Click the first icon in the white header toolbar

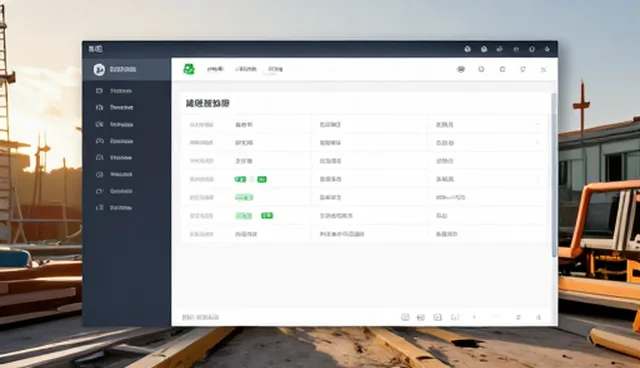pyautogui.click(x=461, y=69)
